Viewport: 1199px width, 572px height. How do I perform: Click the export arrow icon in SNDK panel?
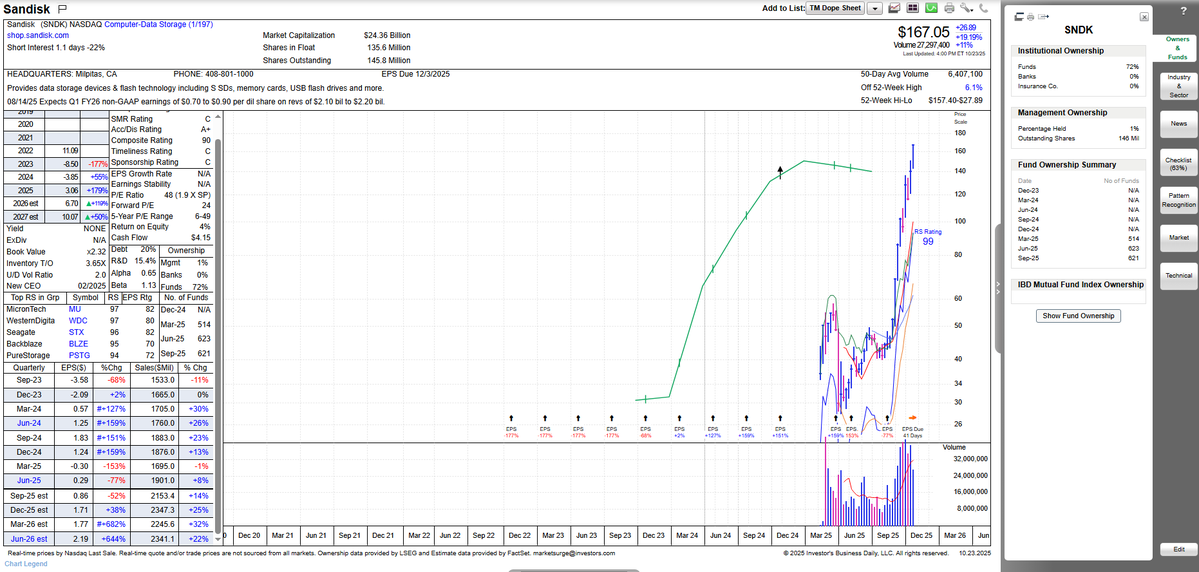click(1044, 16)
